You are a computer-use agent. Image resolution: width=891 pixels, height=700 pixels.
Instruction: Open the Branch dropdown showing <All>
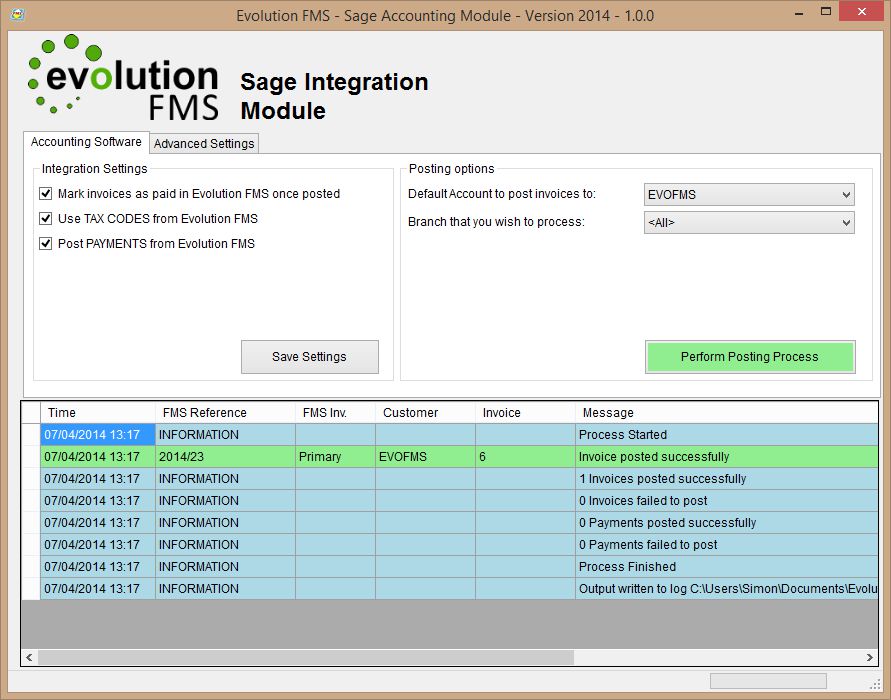(749, 222)
